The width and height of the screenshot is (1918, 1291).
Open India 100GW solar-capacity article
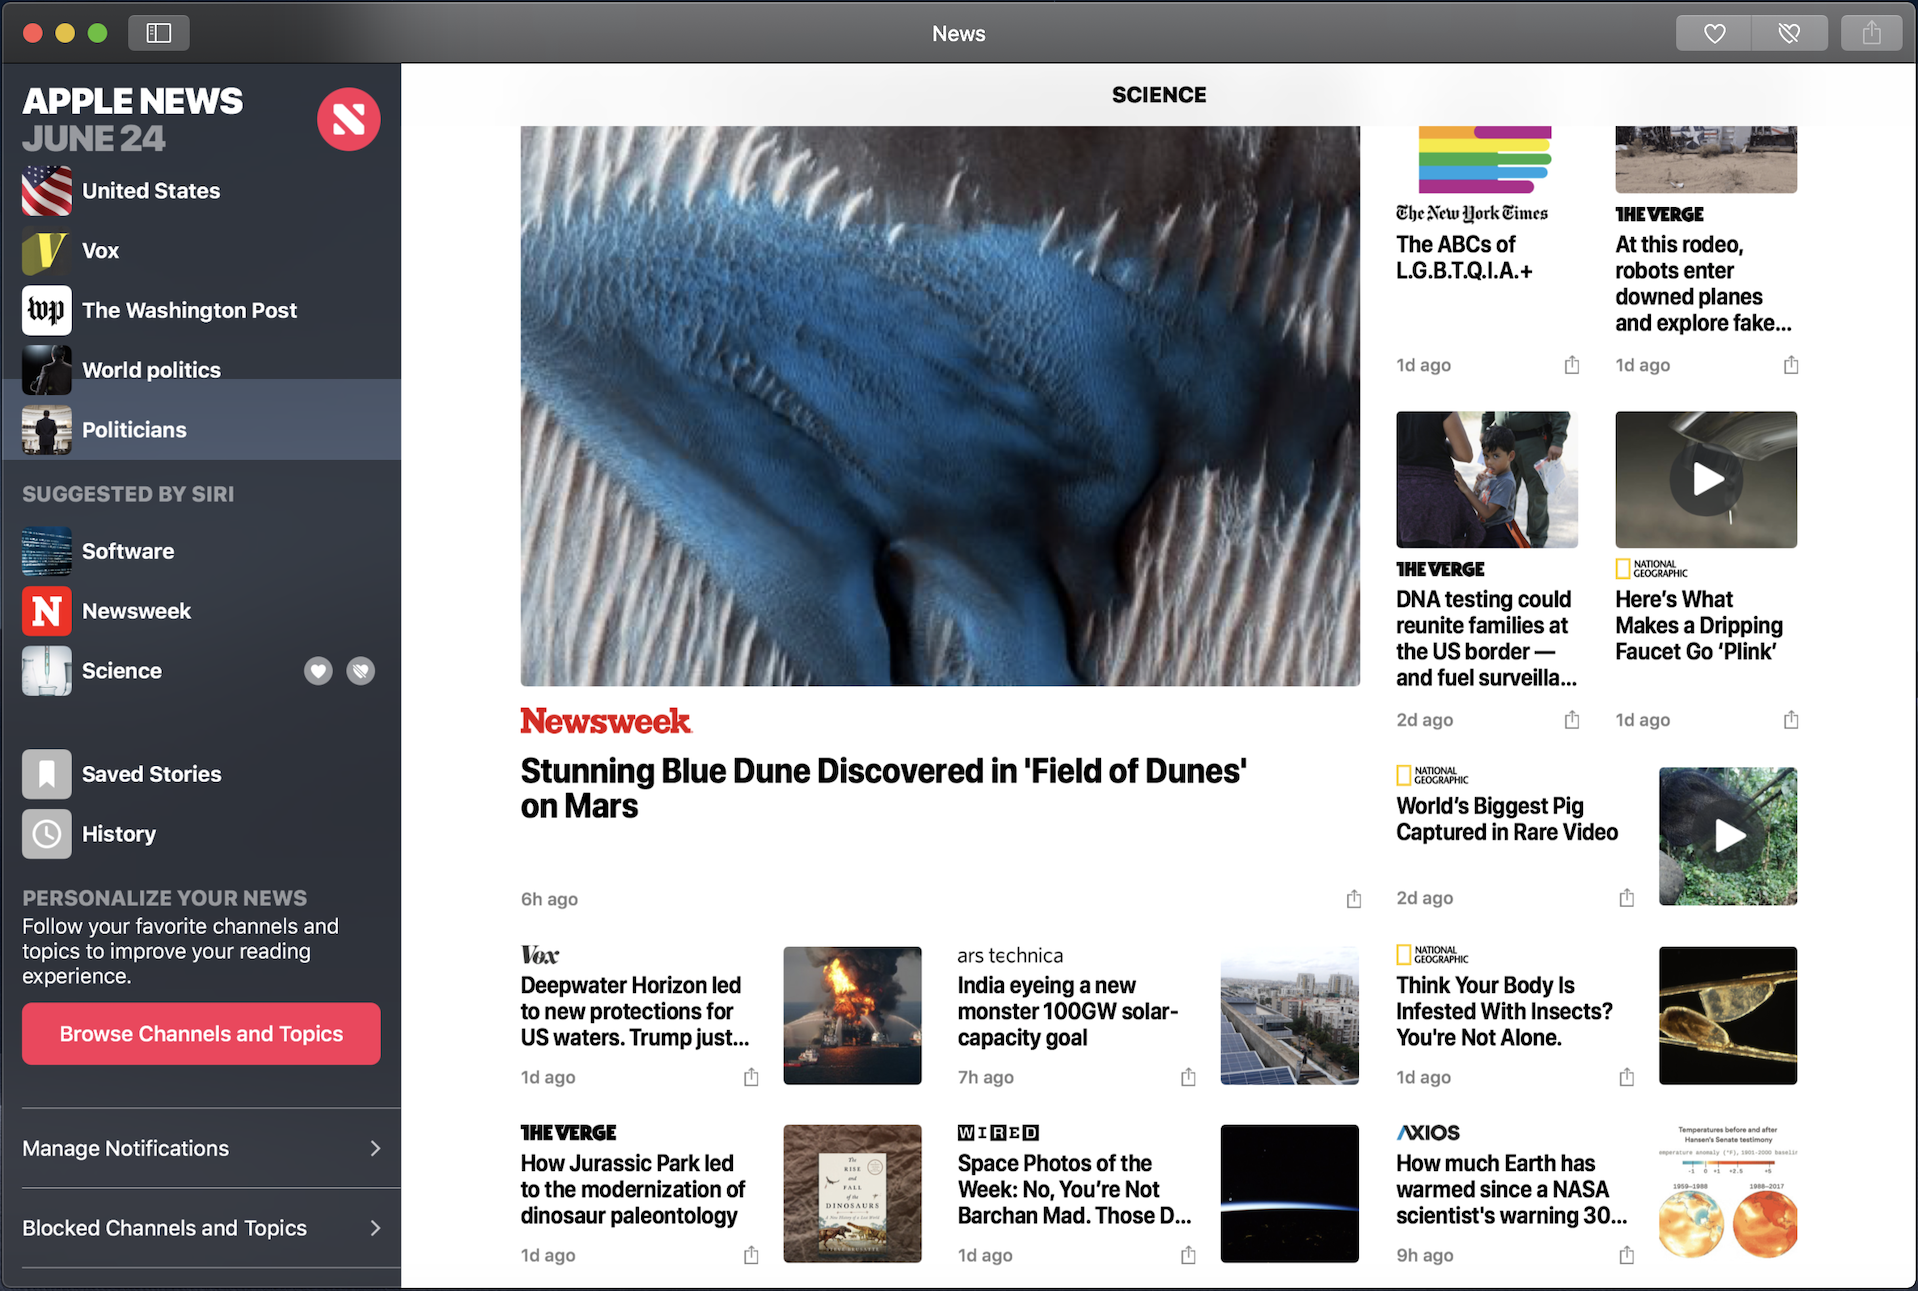tap(1068, 1011)
